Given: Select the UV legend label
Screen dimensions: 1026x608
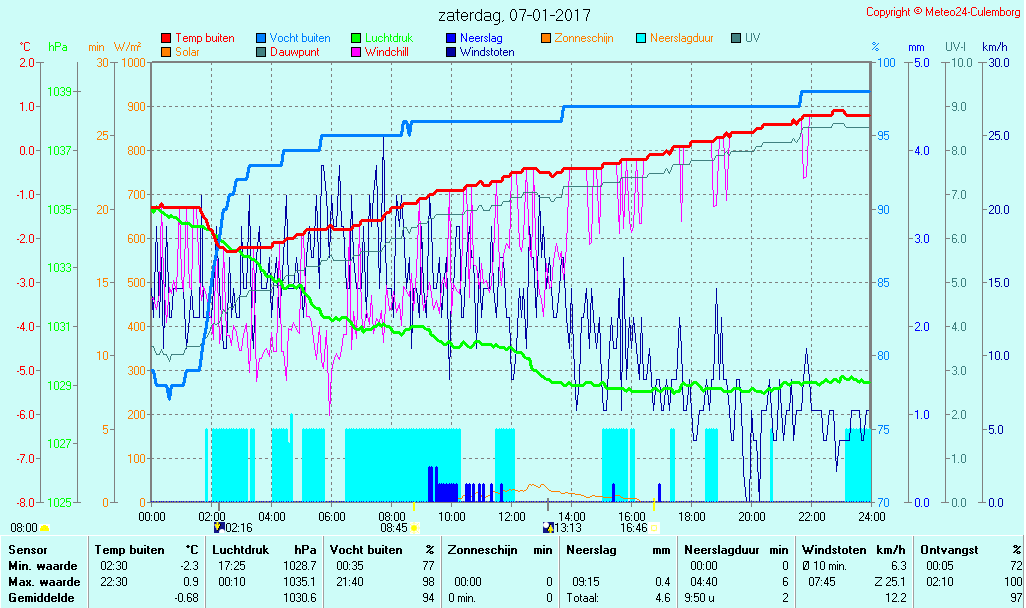Looking at the screenshot, I should [x=752, y=38].
